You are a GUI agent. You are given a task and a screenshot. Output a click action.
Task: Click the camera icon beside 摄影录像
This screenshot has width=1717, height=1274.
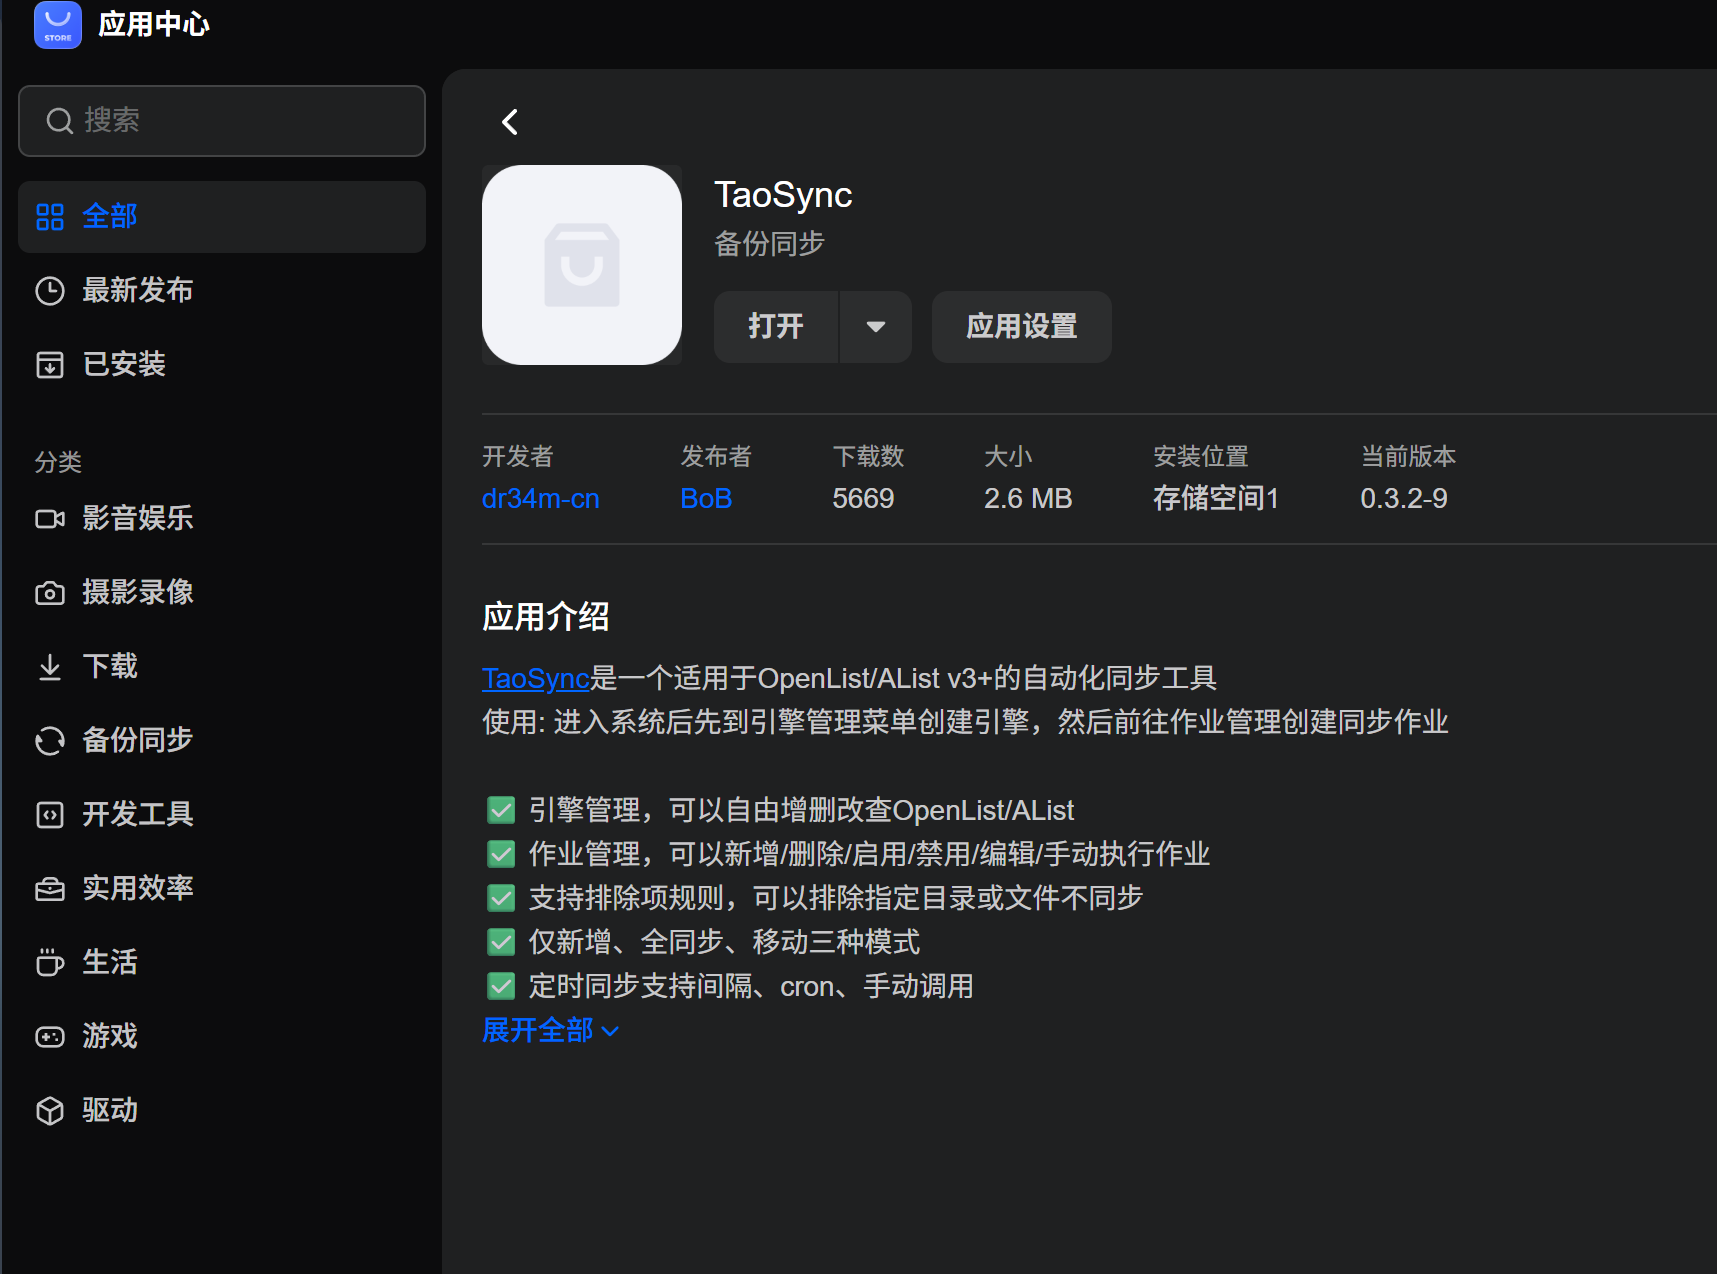pos(50,593)
